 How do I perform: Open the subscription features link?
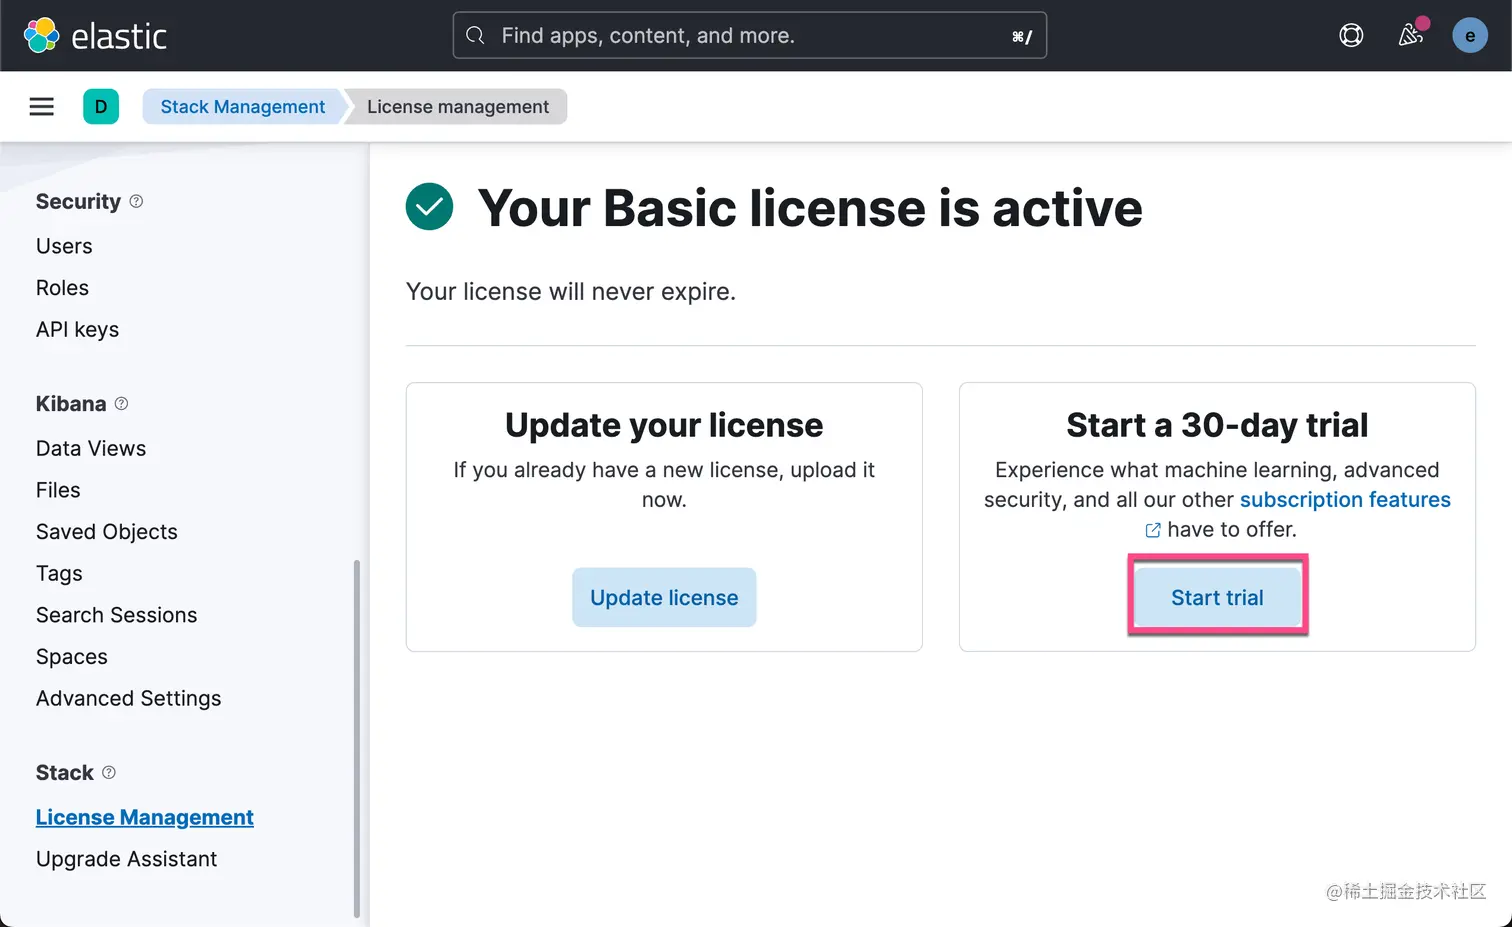(x=1345, y=500)
